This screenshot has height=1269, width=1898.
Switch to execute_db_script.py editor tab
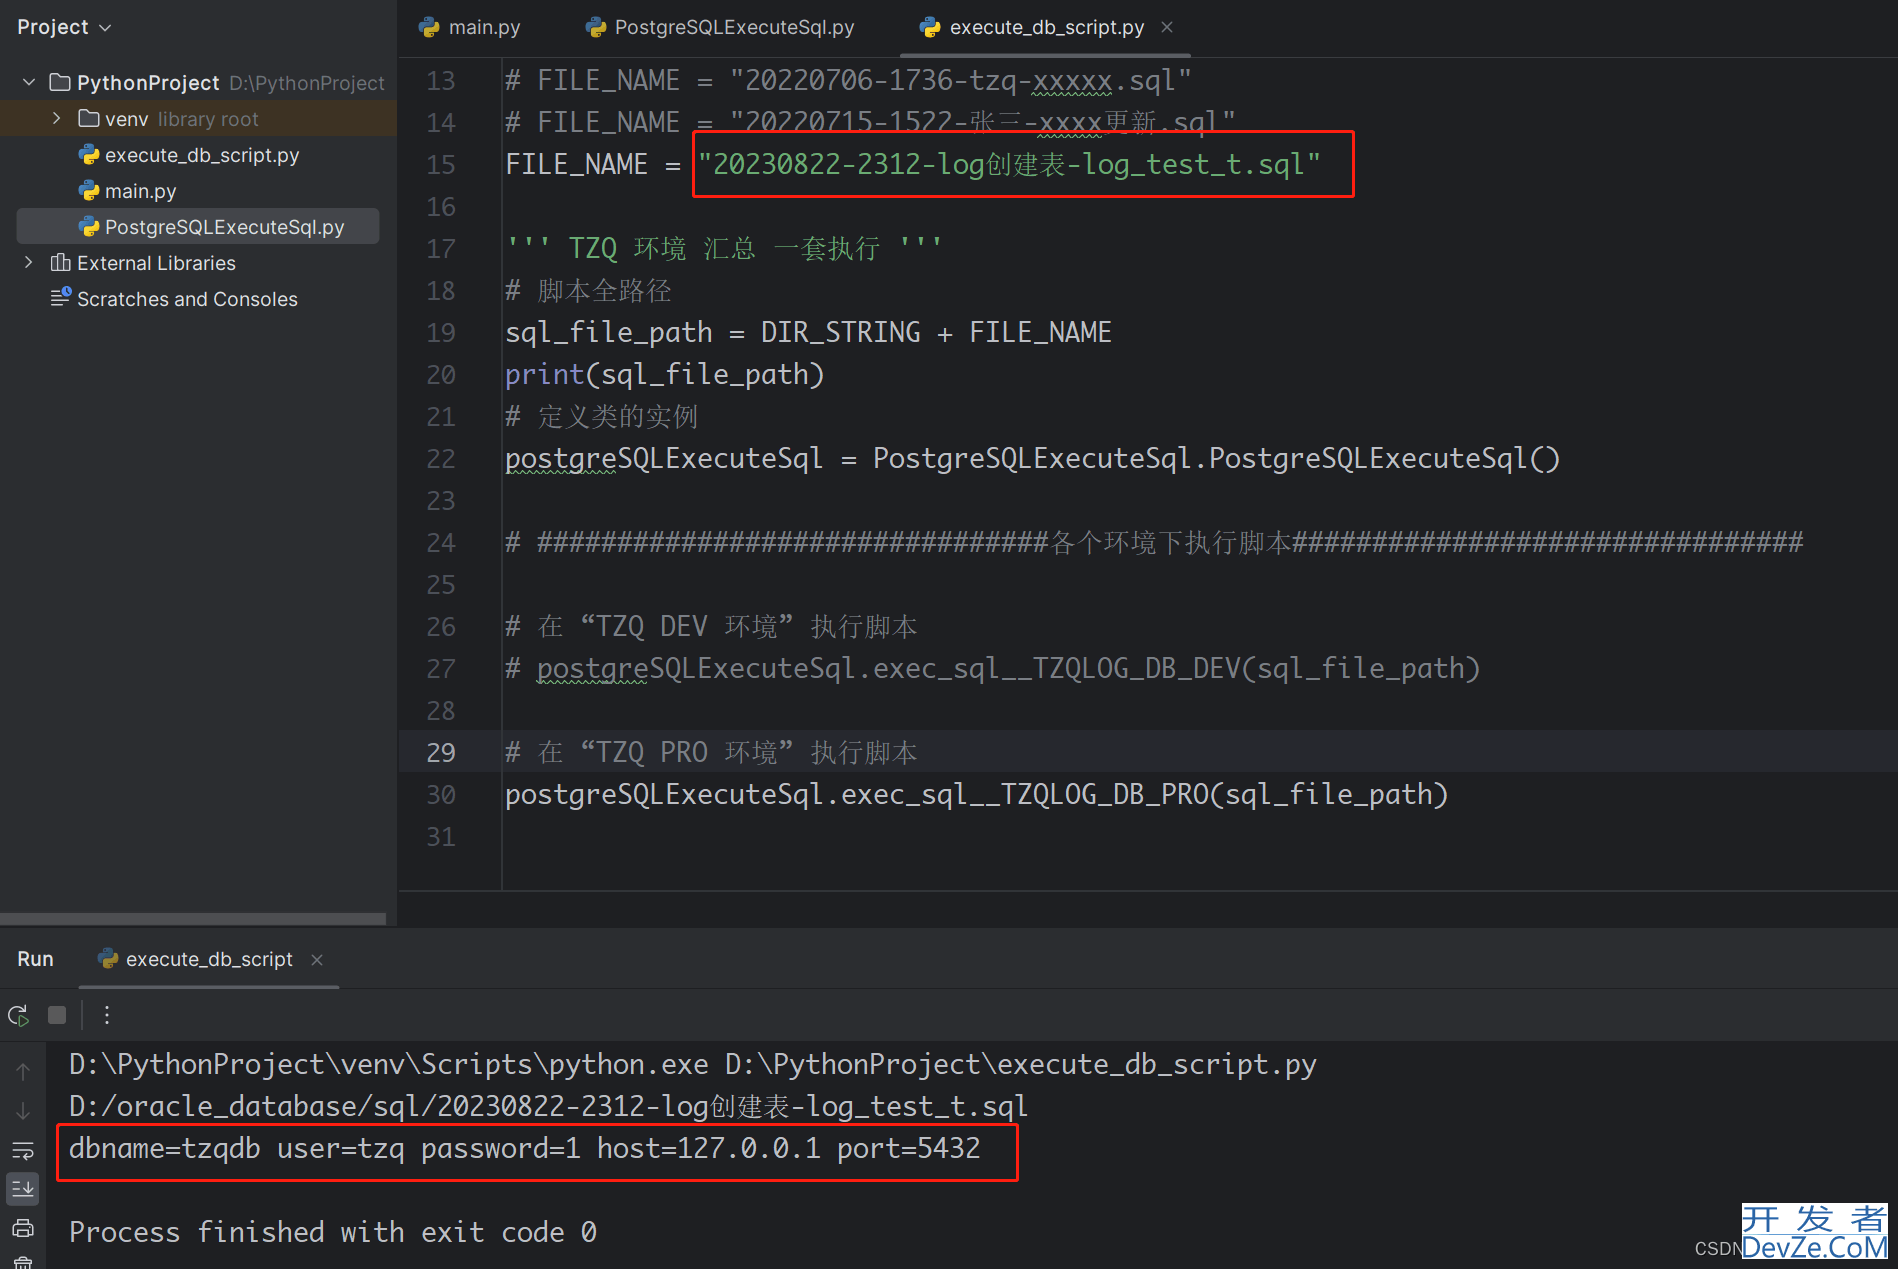(1046, 27)
